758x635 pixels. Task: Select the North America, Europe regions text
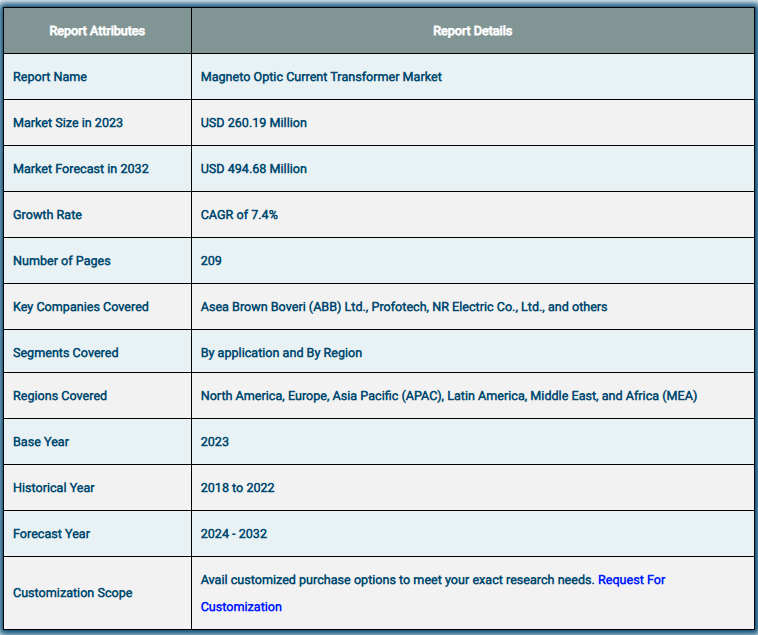[x=449, y=396]
